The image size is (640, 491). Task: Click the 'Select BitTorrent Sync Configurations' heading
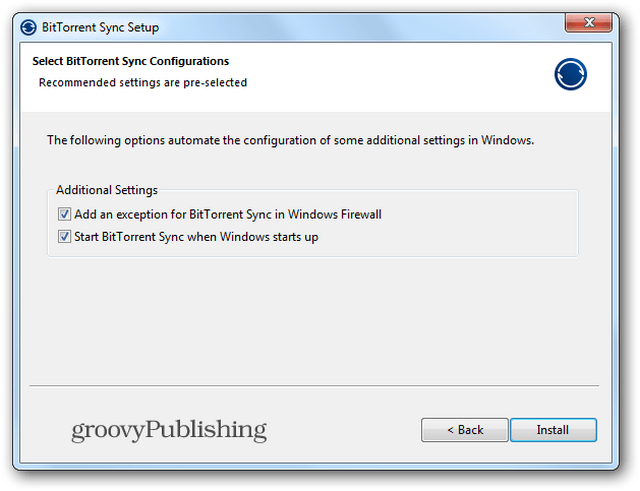pyautogui.click(x=131, y=61)
